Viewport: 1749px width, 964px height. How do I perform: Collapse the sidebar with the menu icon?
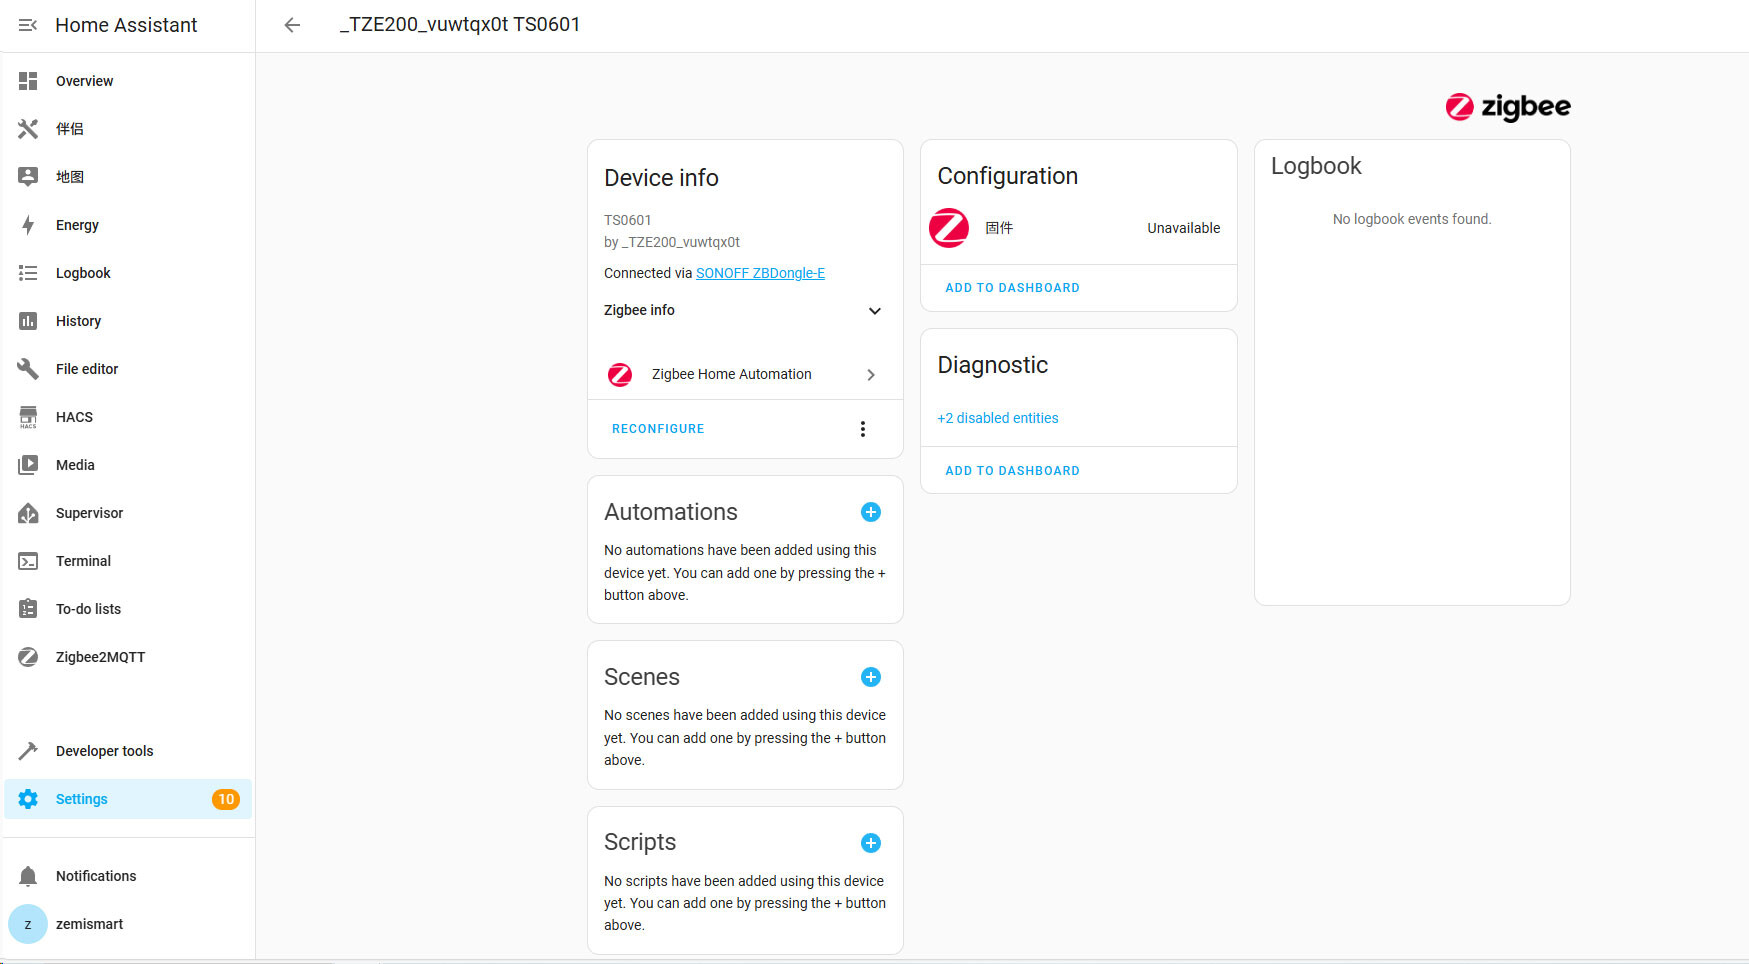point(27,25)
